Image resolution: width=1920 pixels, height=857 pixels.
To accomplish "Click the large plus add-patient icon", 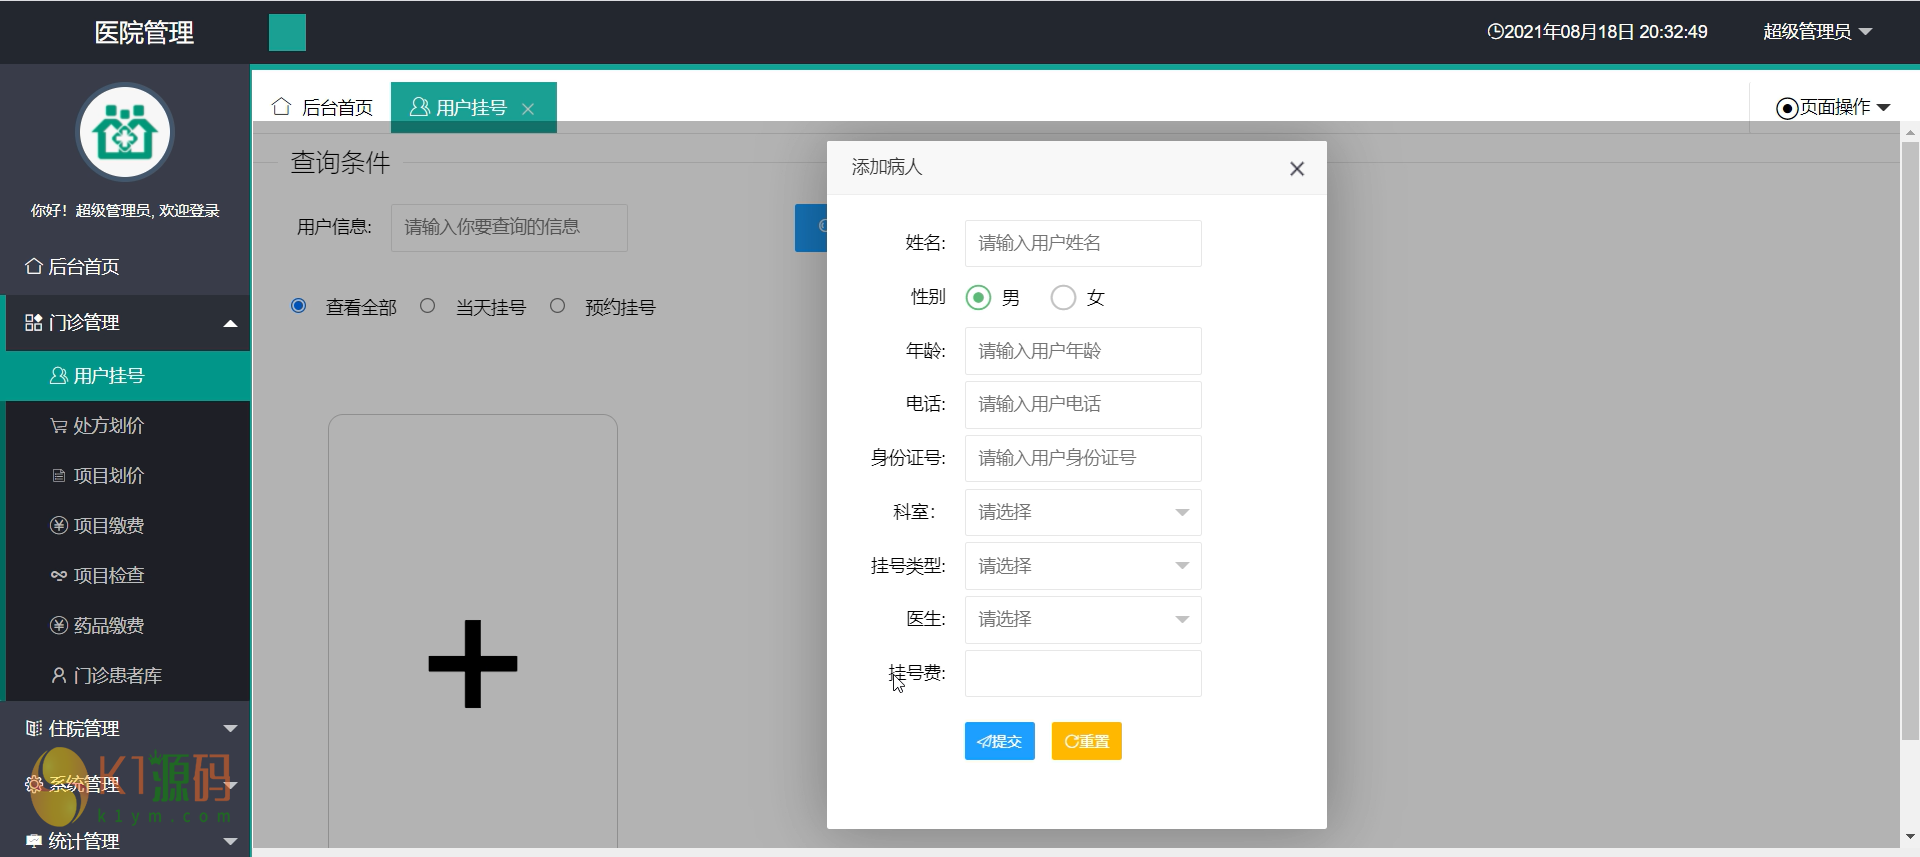I will [472, 663].
